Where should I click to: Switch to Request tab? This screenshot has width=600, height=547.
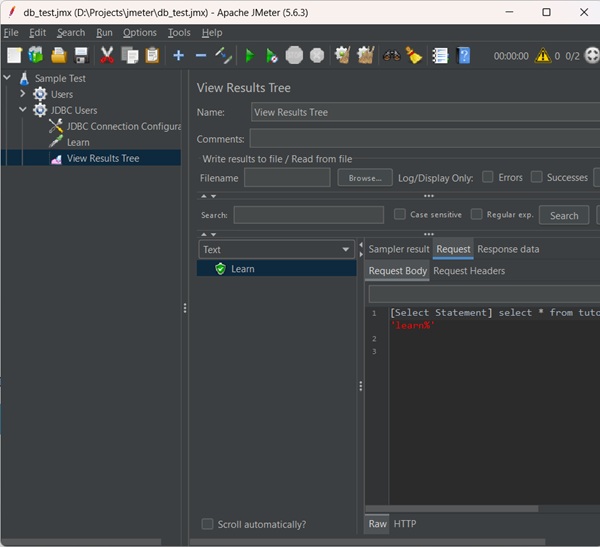453,249
